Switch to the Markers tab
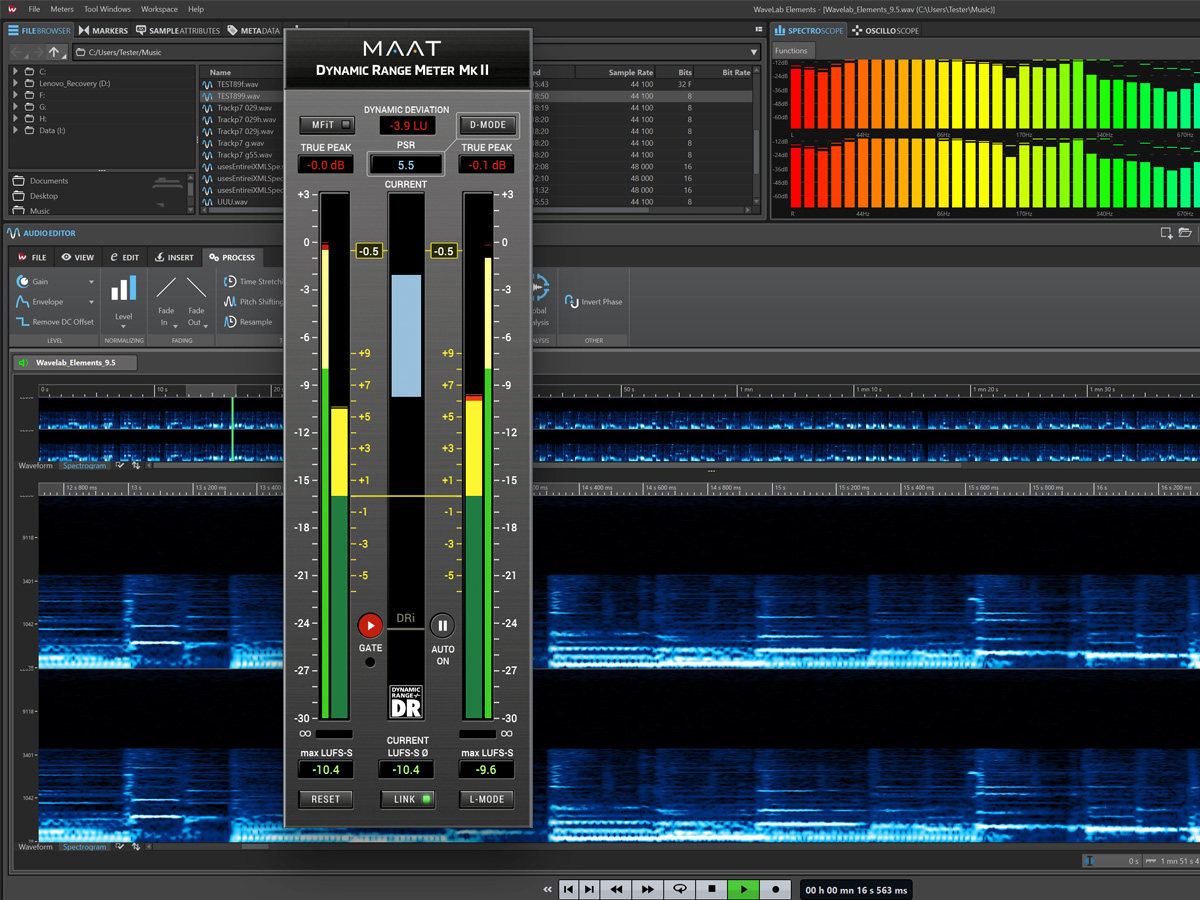 click(104, 31)
